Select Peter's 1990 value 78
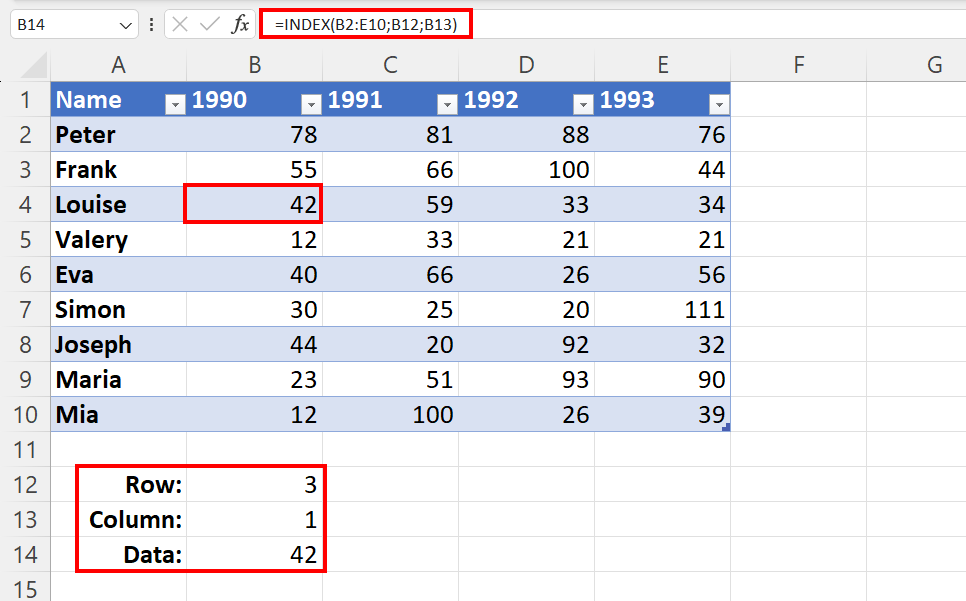966x601 pixels. [x=254, y=134]
